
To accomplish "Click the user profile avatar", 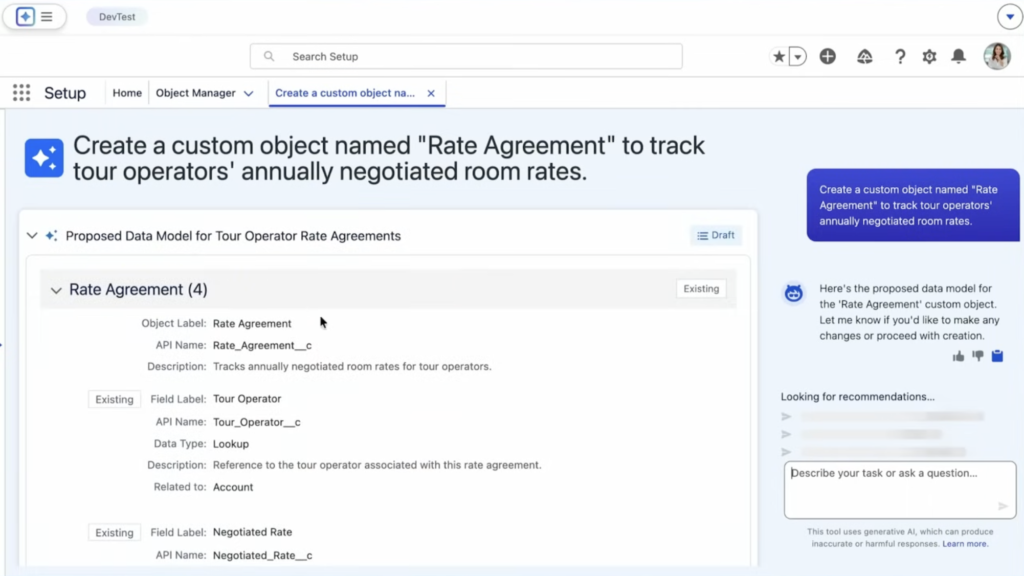I will point(996,56).
